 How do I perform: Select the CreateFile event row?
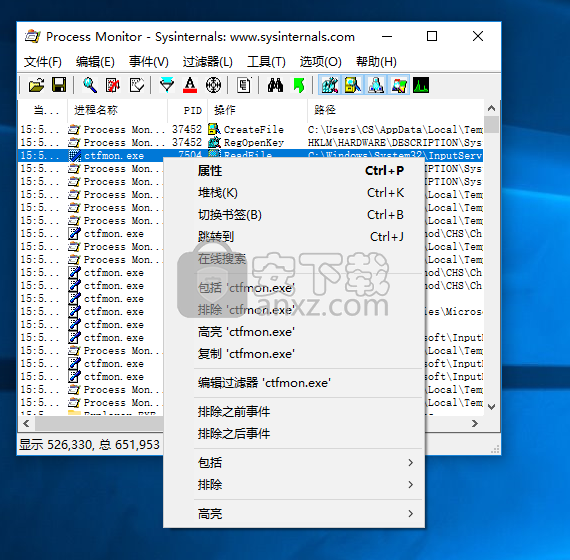point(251,129)
